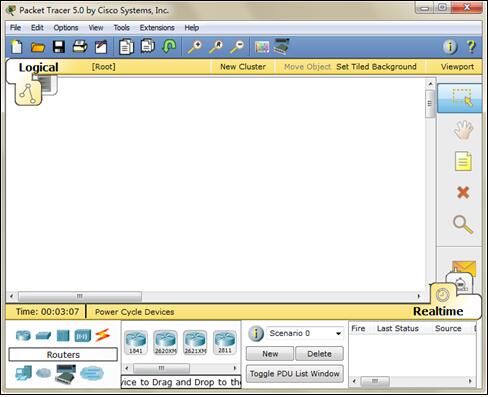Select the Delete tool red X
This screenshot has width=490, height=397.
click(x=463, y=192)
